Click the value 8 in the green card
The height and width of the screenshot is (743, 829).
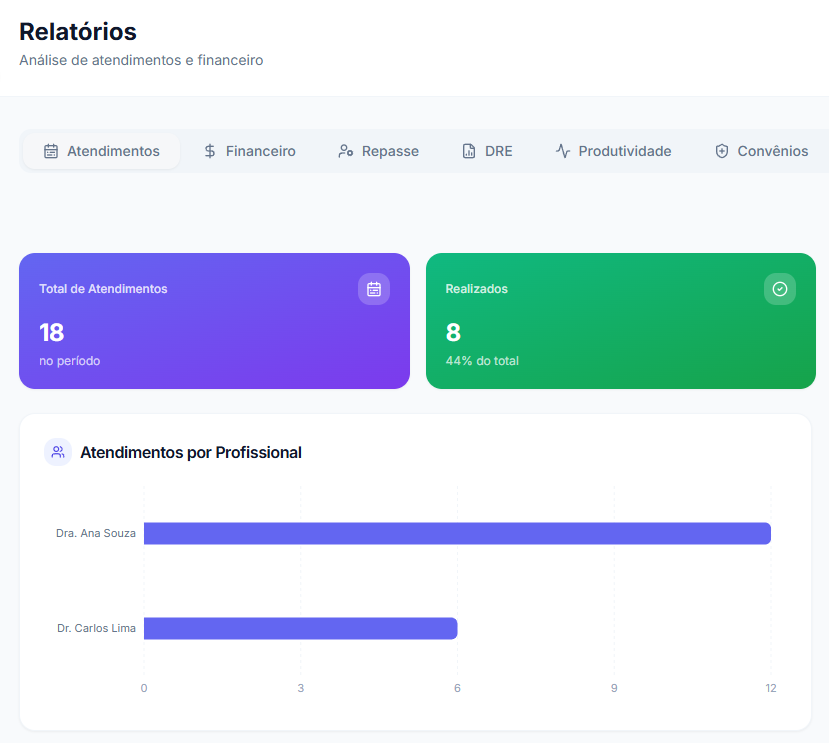(x=453, y=333)
